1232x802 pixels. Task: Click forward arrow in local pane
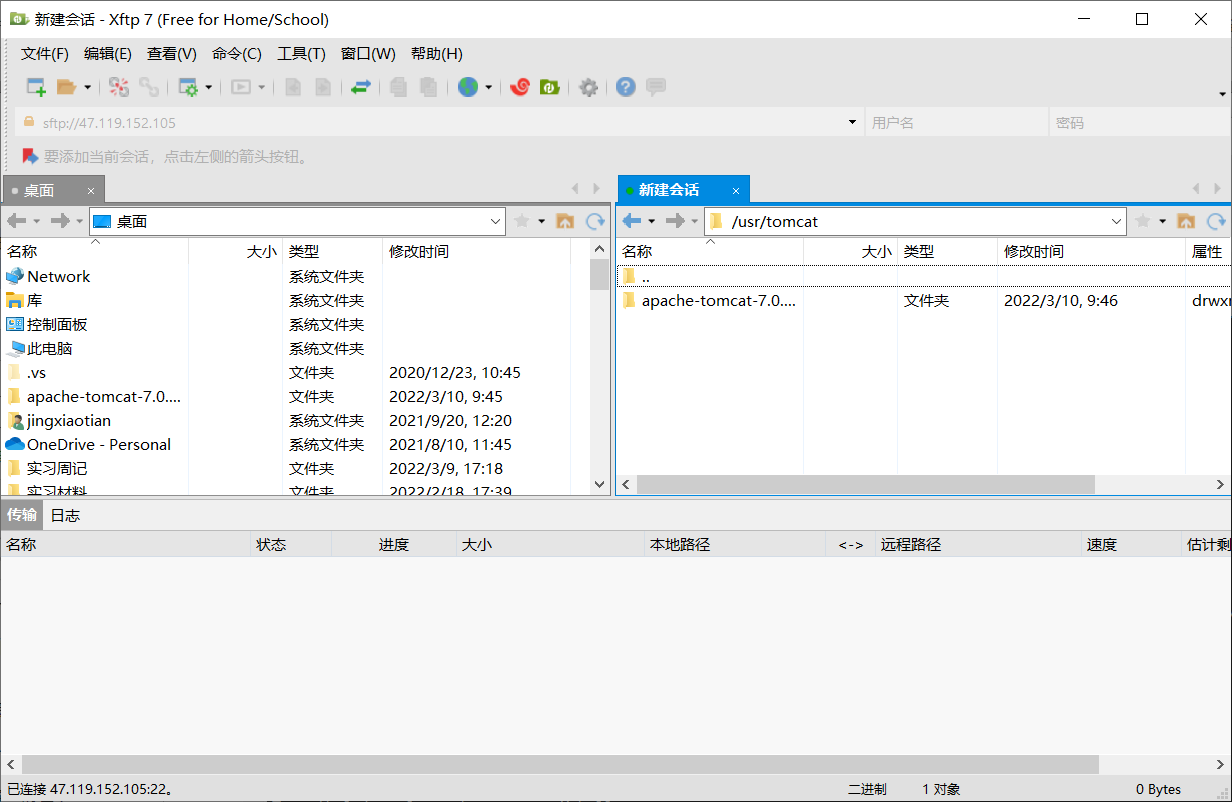[60, 221]
